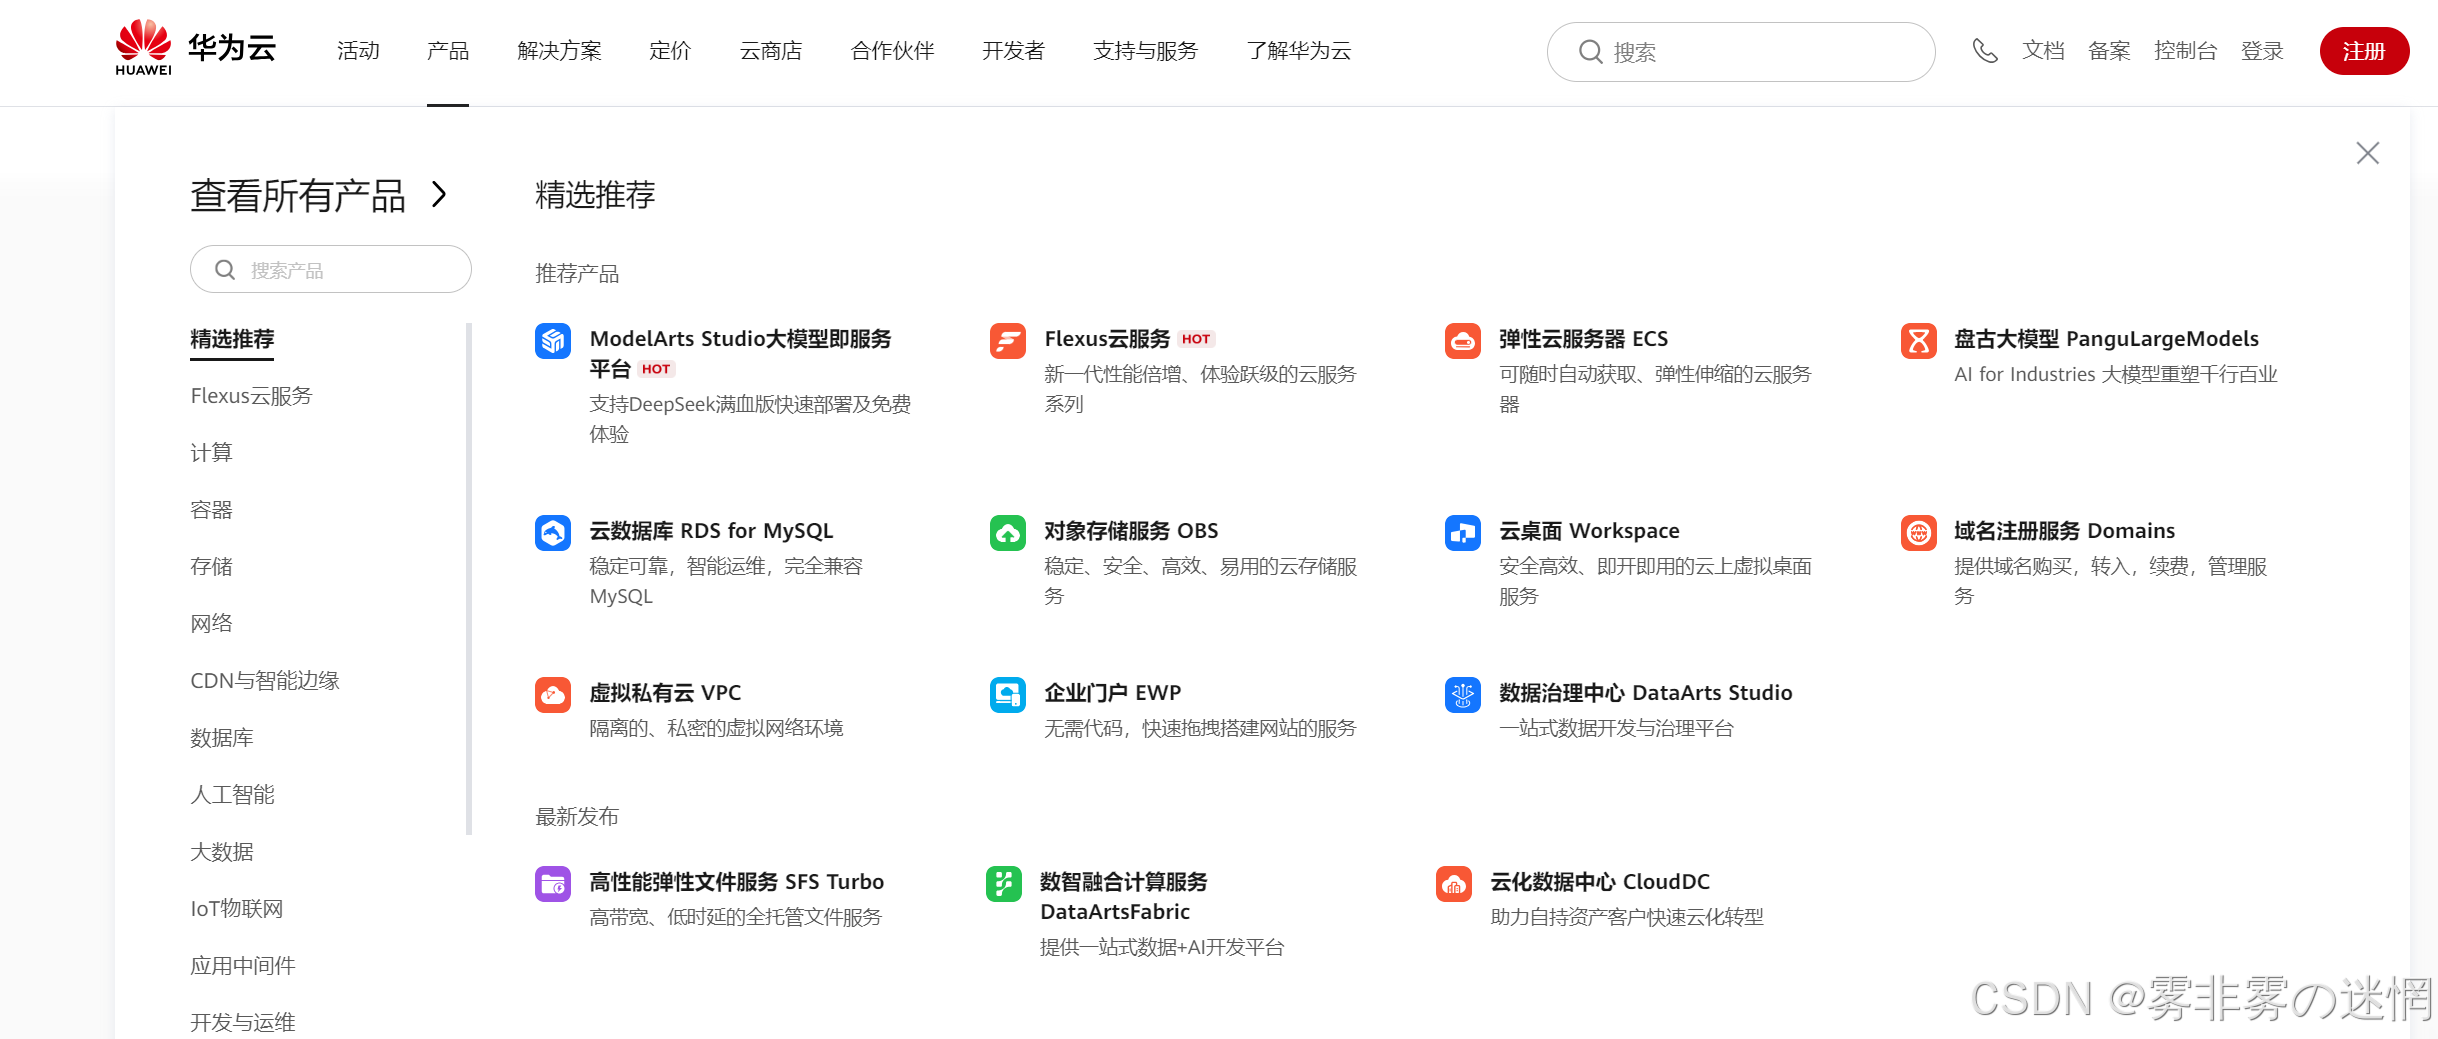Expand 查看所有产品 via the chevron arrow
The width and height of the screenshot is (2438, 1039).
[439, 194]
